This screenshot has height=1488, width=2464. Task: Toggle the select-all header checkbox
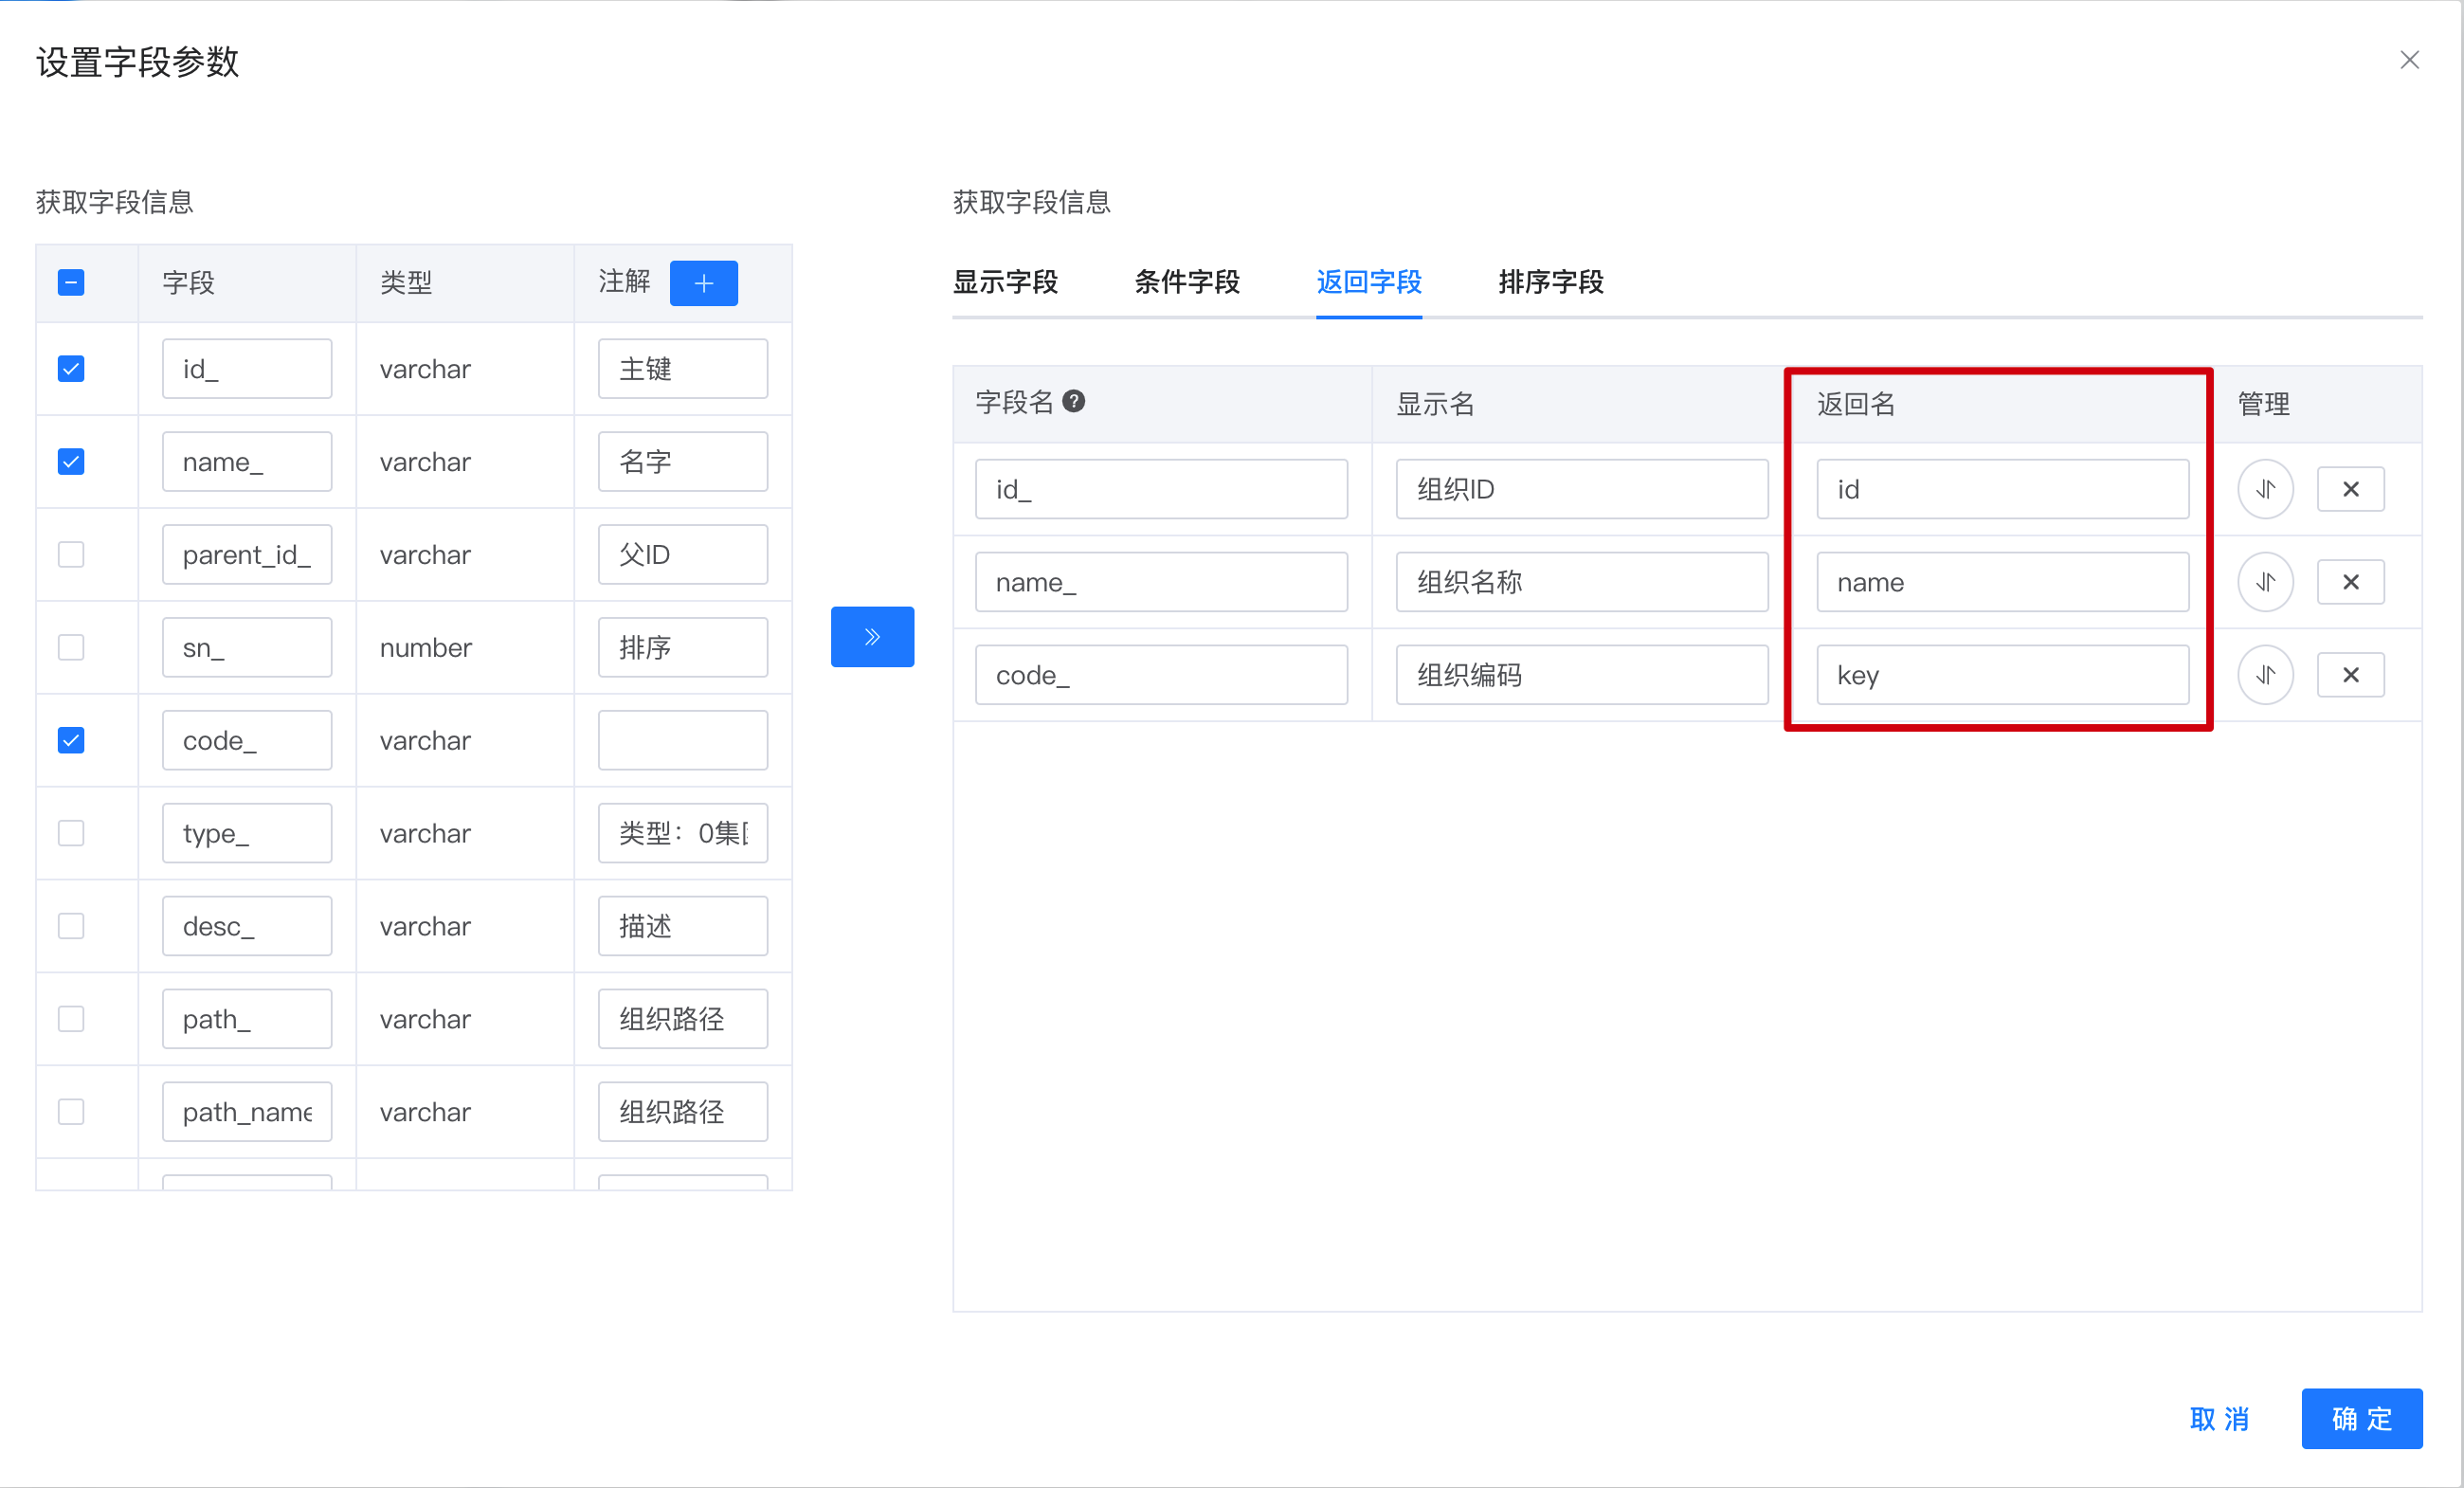pos(71,283)
